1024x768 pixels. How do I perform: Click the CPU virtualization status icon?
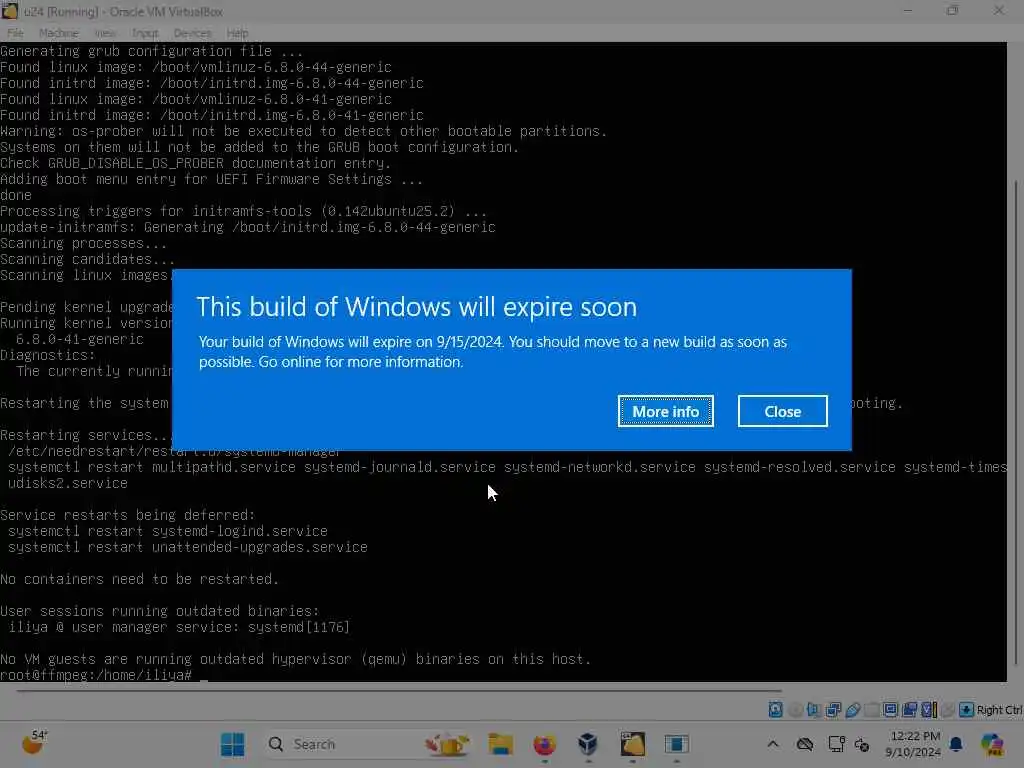coord(929,709)
